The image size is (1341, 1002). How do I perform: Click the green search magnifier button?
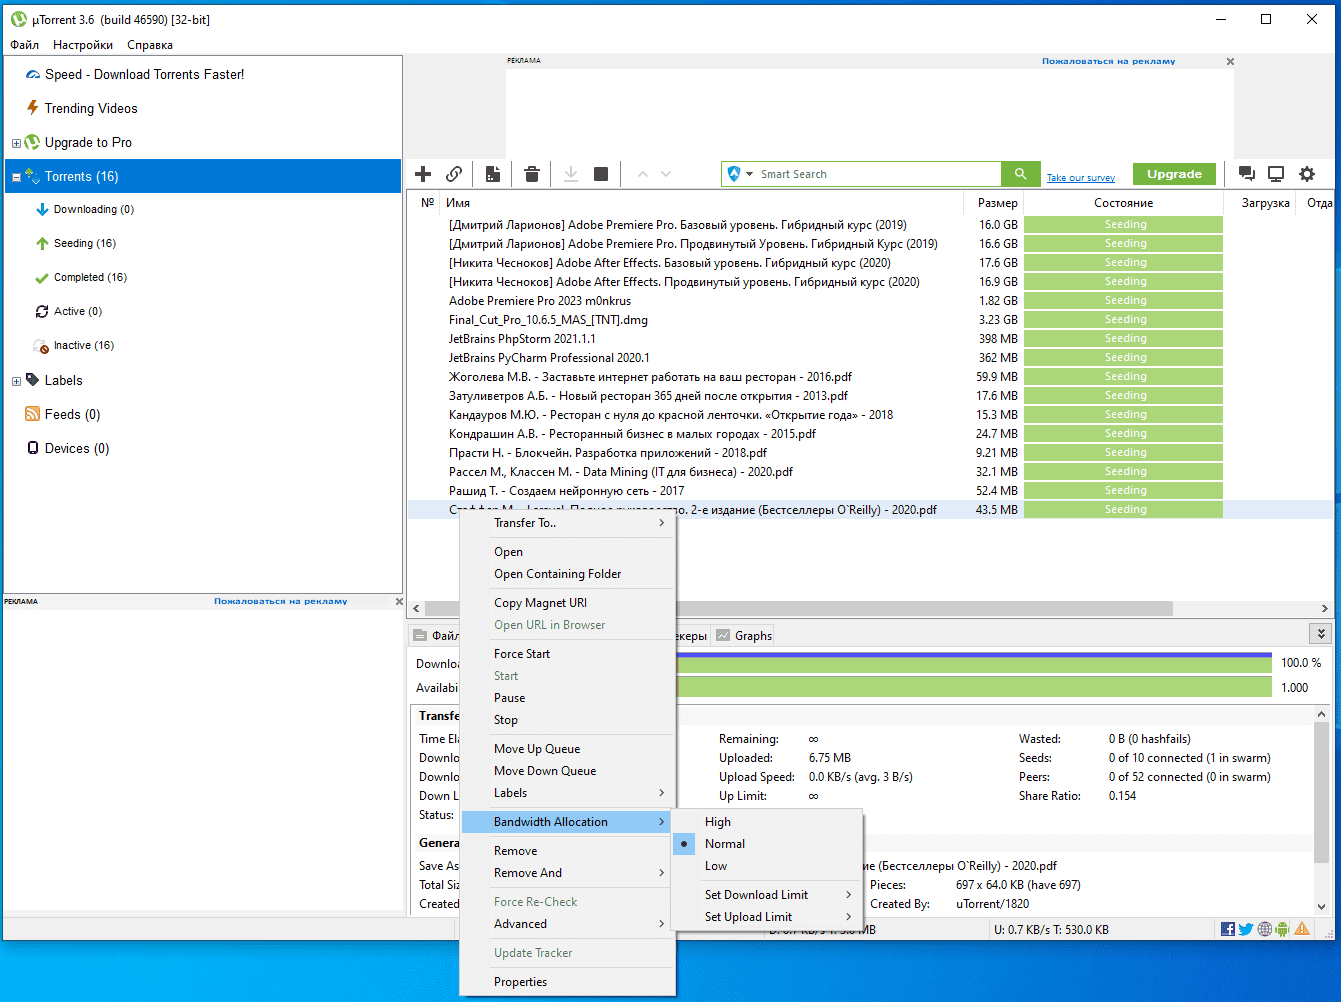[1020, 174]
